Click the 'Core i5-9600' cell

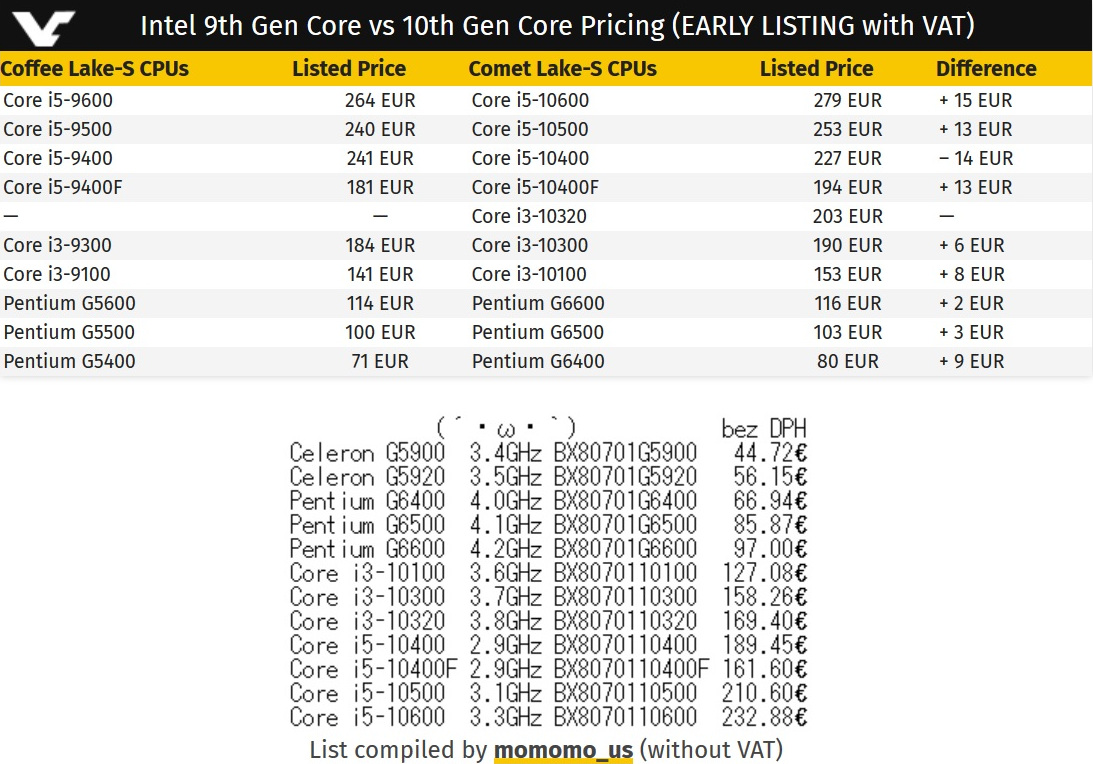point(58,100)
